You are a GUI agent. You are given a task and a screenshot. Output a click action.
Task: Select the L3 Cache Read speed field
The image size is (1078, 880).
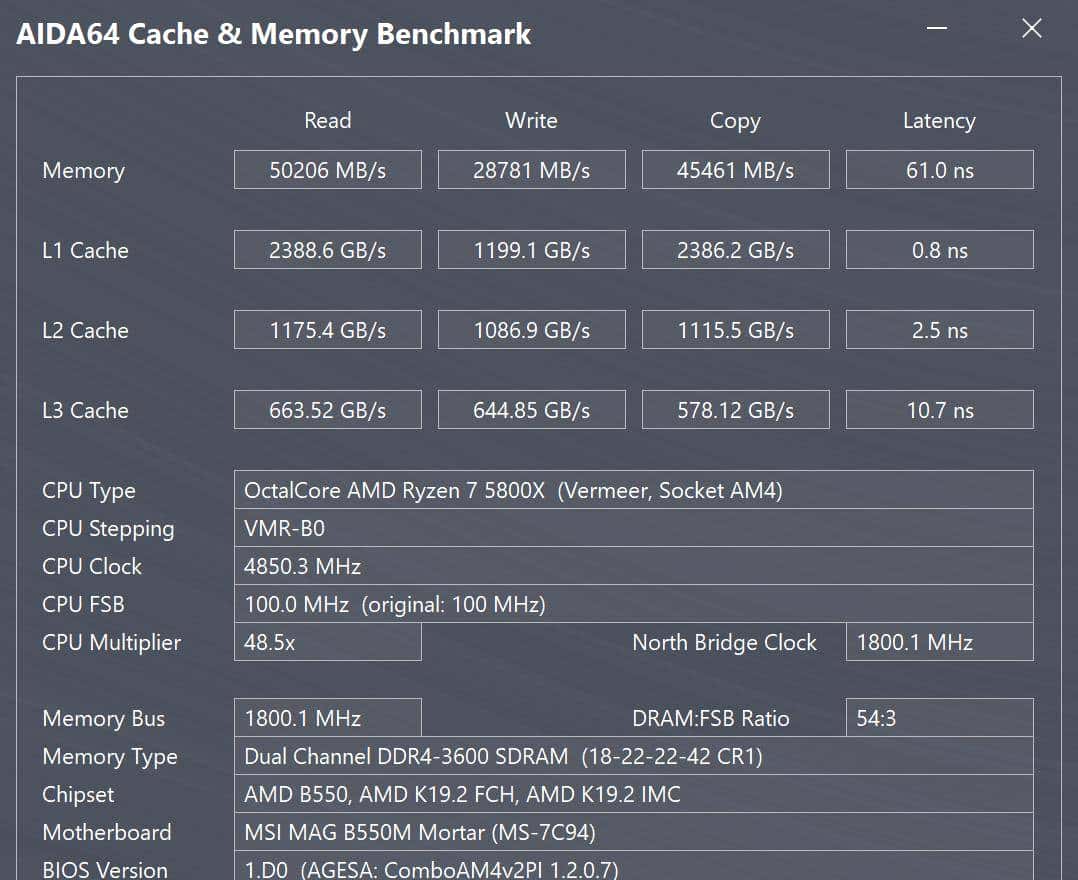pyautogui.click(x=327, y=409)
